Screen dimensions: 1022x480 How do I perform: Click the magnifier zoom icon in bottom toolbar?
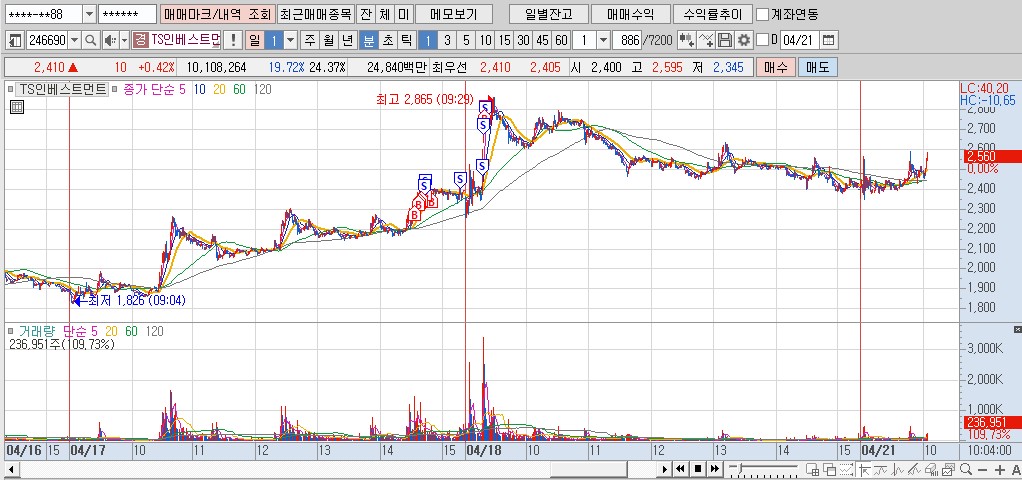tap(966, 469)
